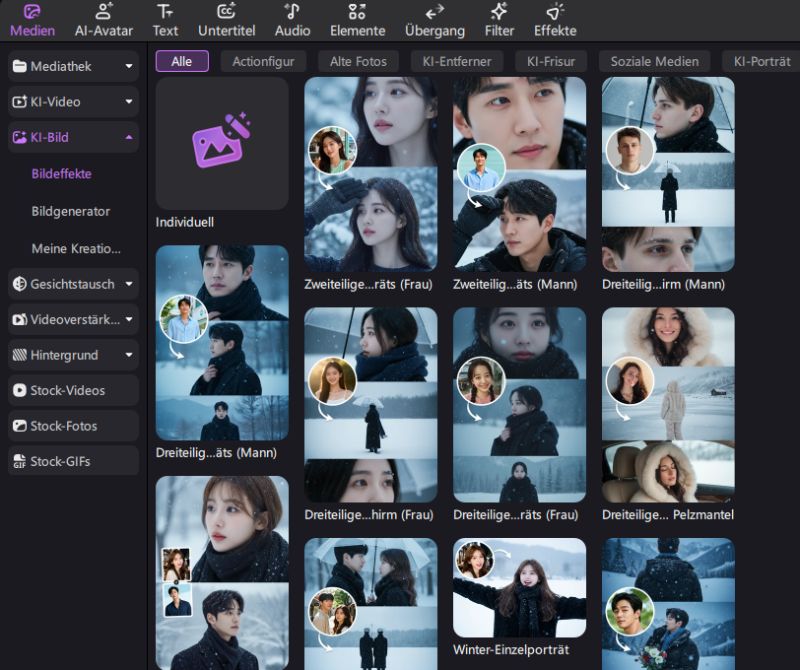Open the Effekte panel
The height and width of the screenshot is (670, 800).
coord(554,13)
